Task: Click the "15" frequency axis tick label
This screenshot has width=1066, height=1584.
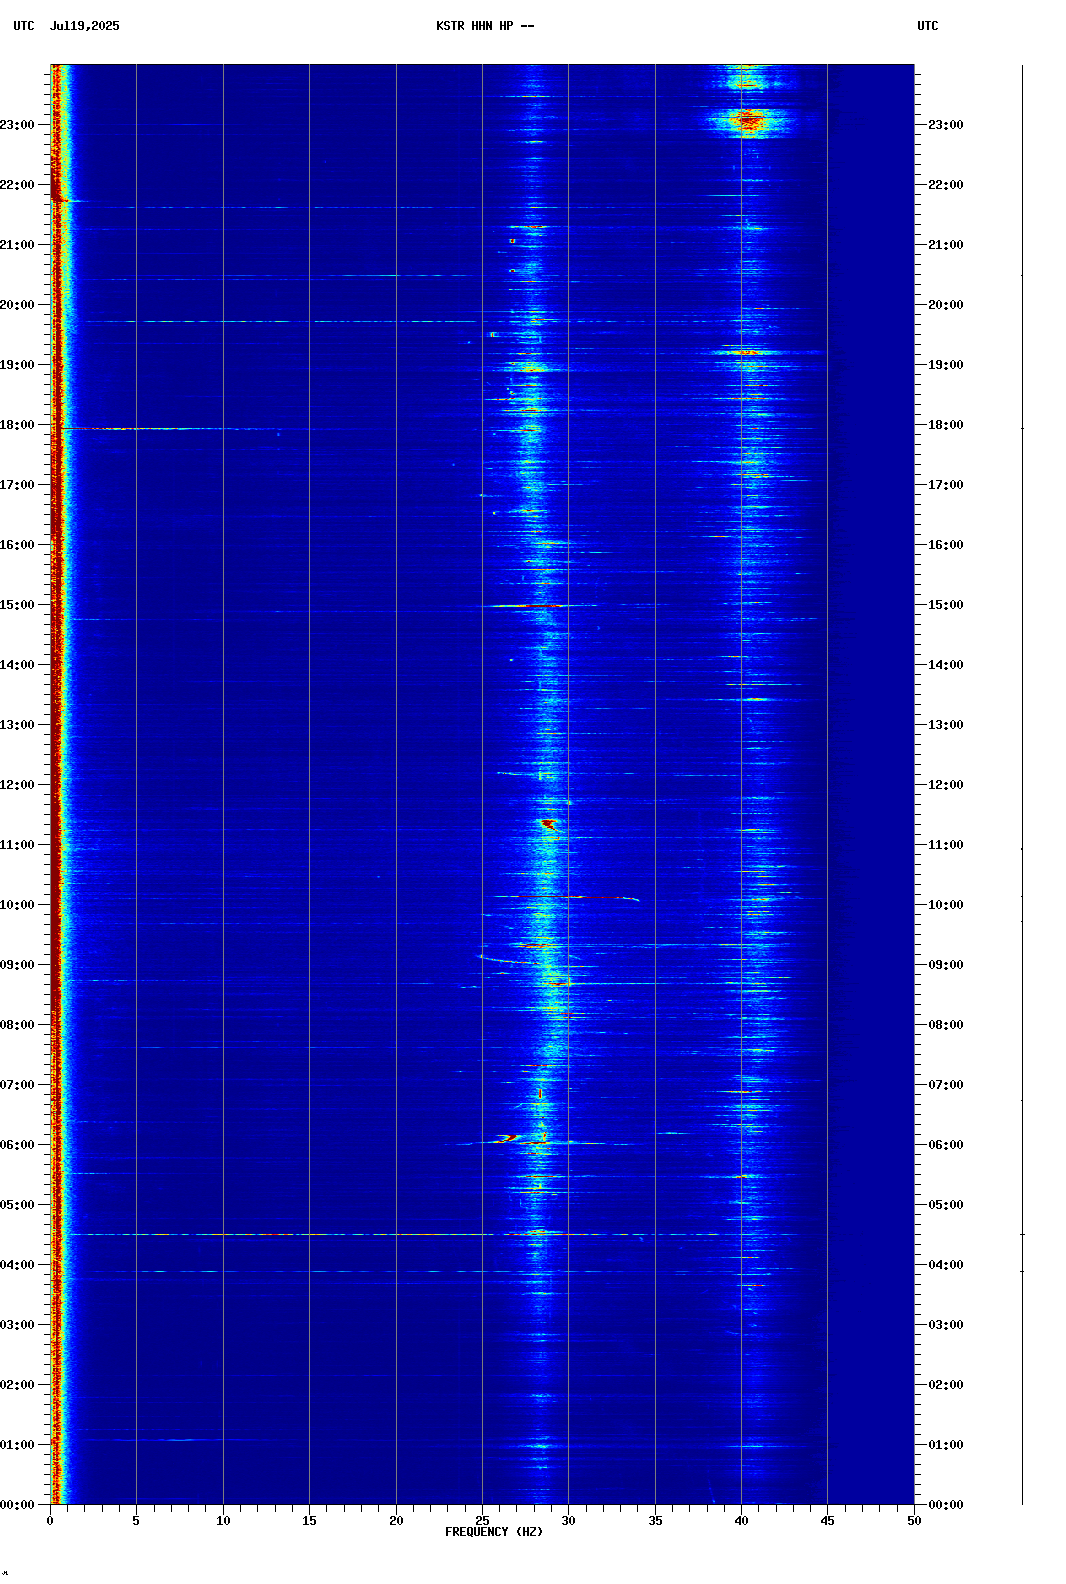Action: [309, 1521]
